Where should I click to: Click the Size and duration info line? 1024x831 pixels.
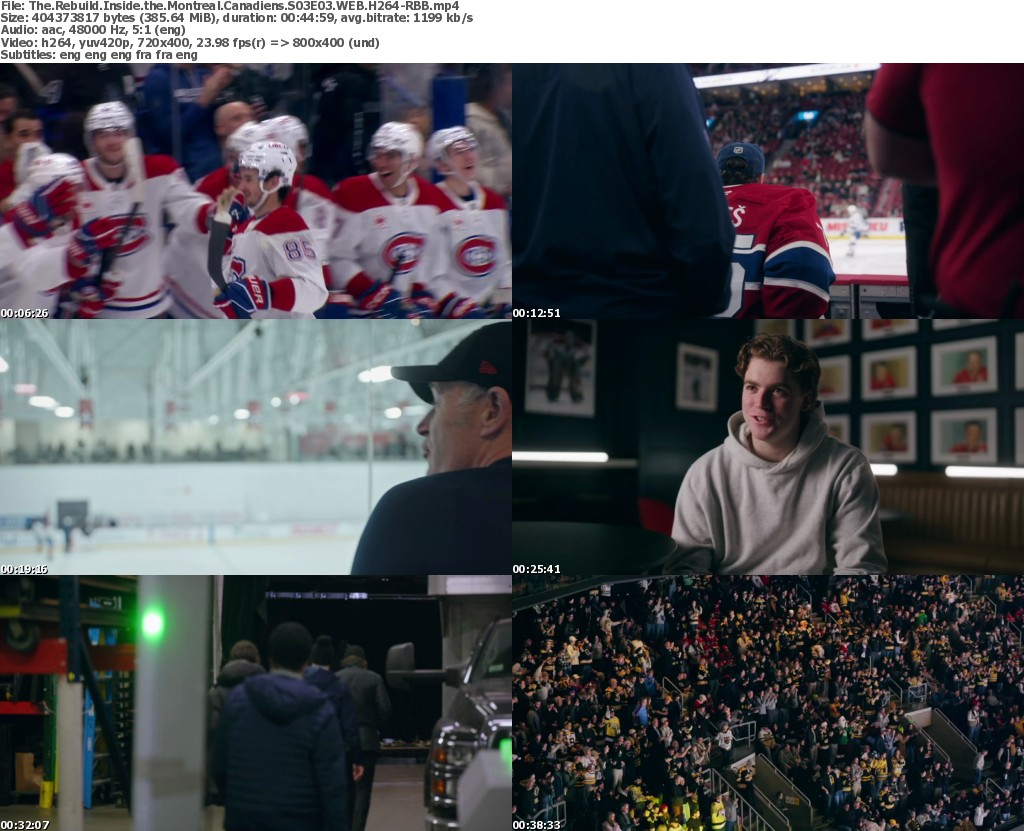pyautogui.click(x=236, y=18)
